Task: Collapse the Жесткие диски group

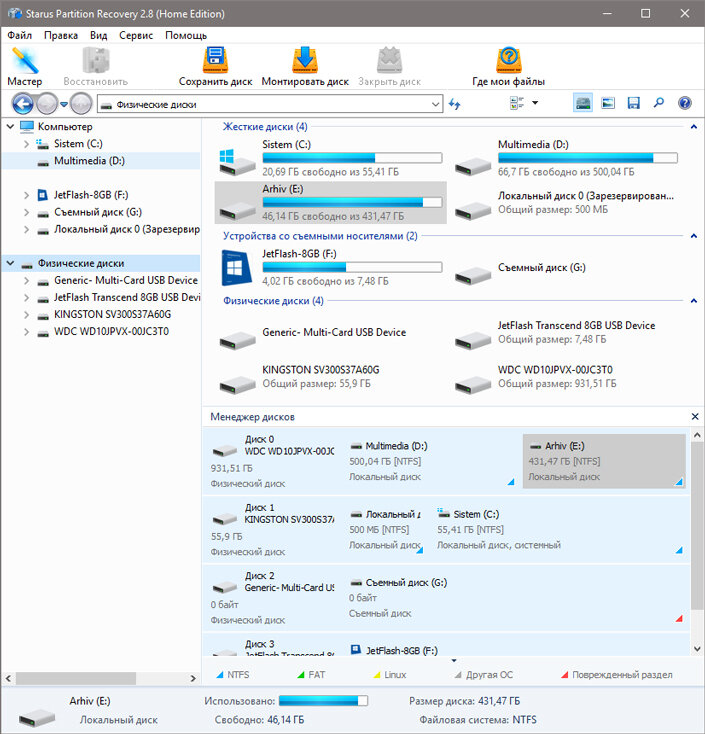Action: click(694, 127)
